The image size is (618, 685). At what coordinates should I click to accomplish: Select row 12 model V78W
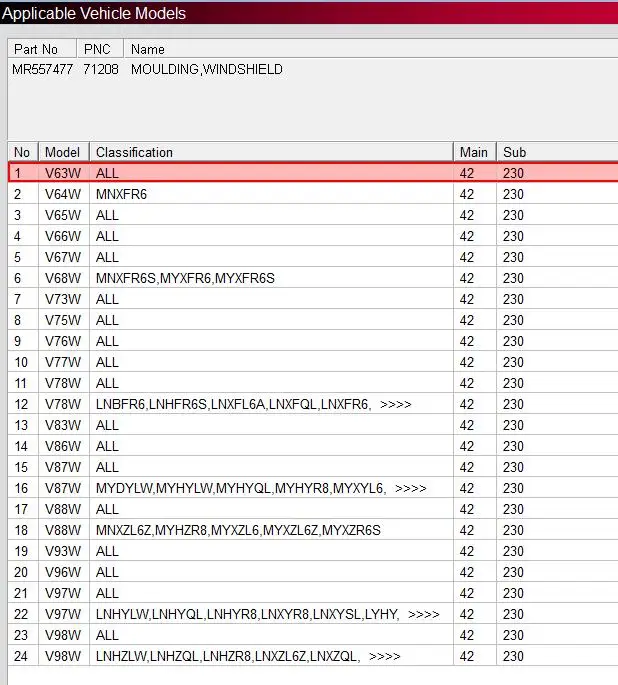tap(63, 404)
